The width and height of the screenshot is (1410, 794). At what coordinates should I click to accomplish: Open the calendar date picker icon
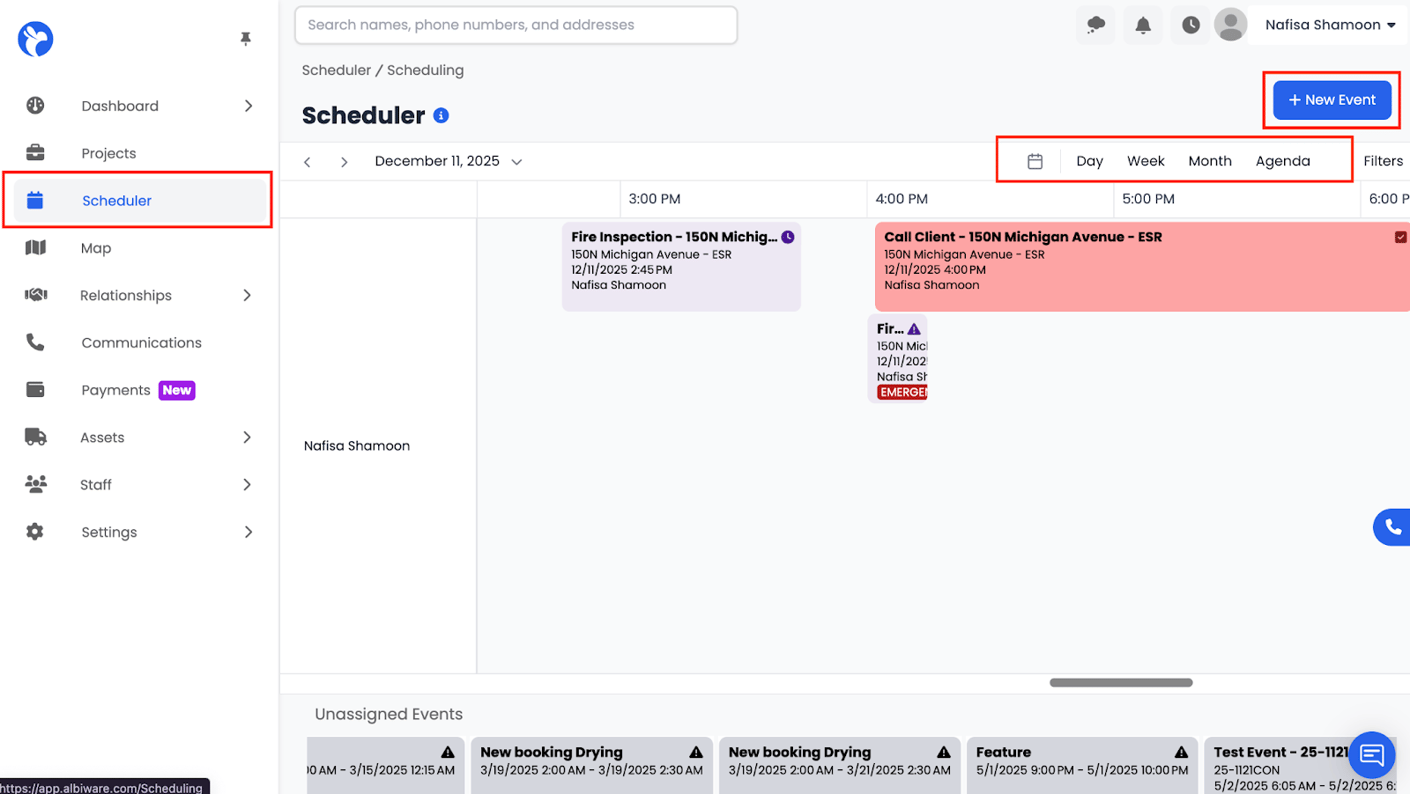1035,161
